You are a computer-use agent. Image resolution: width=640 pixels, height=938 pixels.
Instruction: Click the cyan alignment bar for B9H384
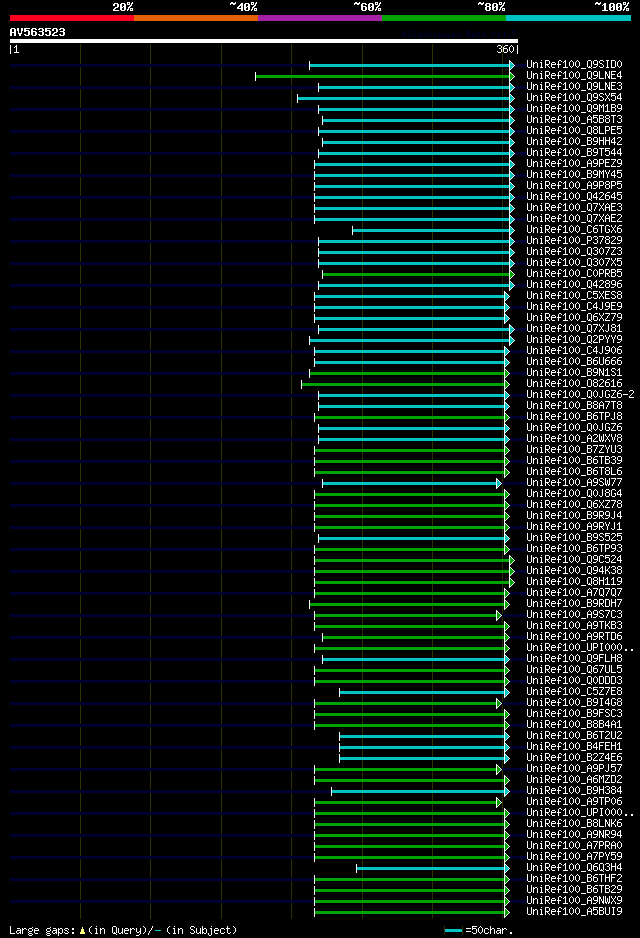[418, 791]
